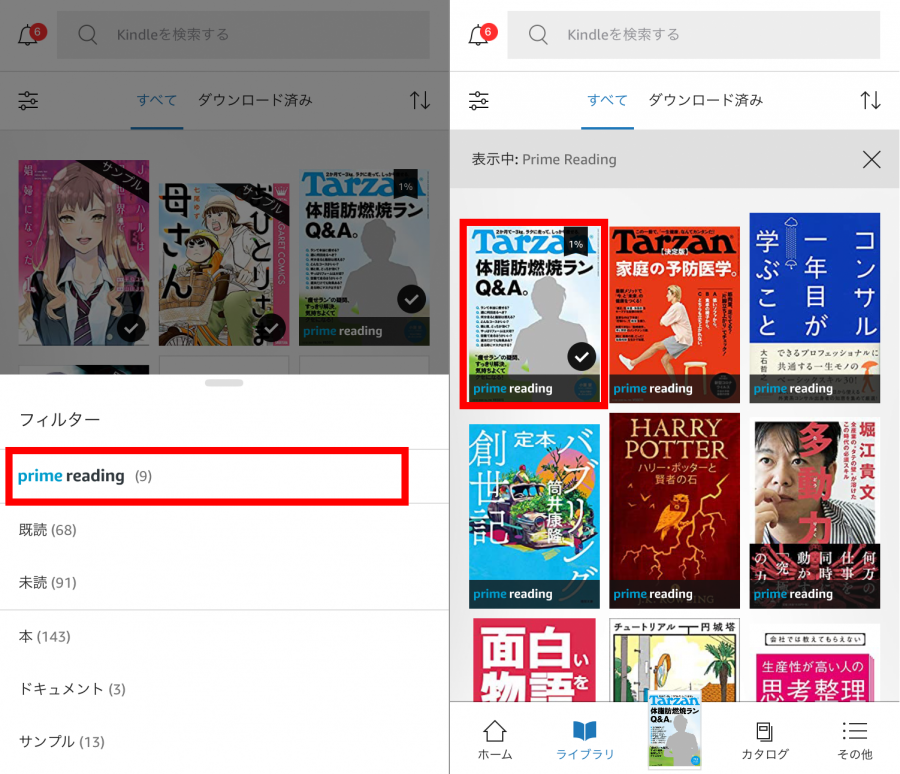Focus the Kindle search field in left screen
The width and height of the screenshot is (900, 774).
tap(243, 34)
